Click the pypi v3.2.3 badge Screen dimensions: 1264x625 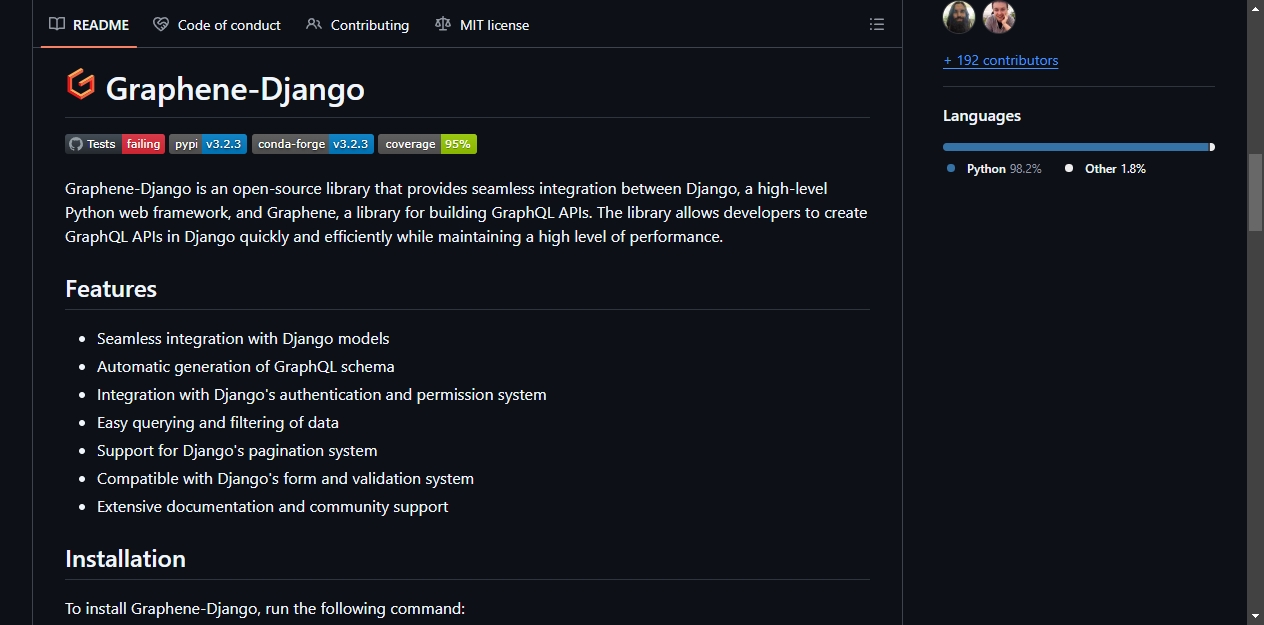pyautogui.click(x=208, y=144)
